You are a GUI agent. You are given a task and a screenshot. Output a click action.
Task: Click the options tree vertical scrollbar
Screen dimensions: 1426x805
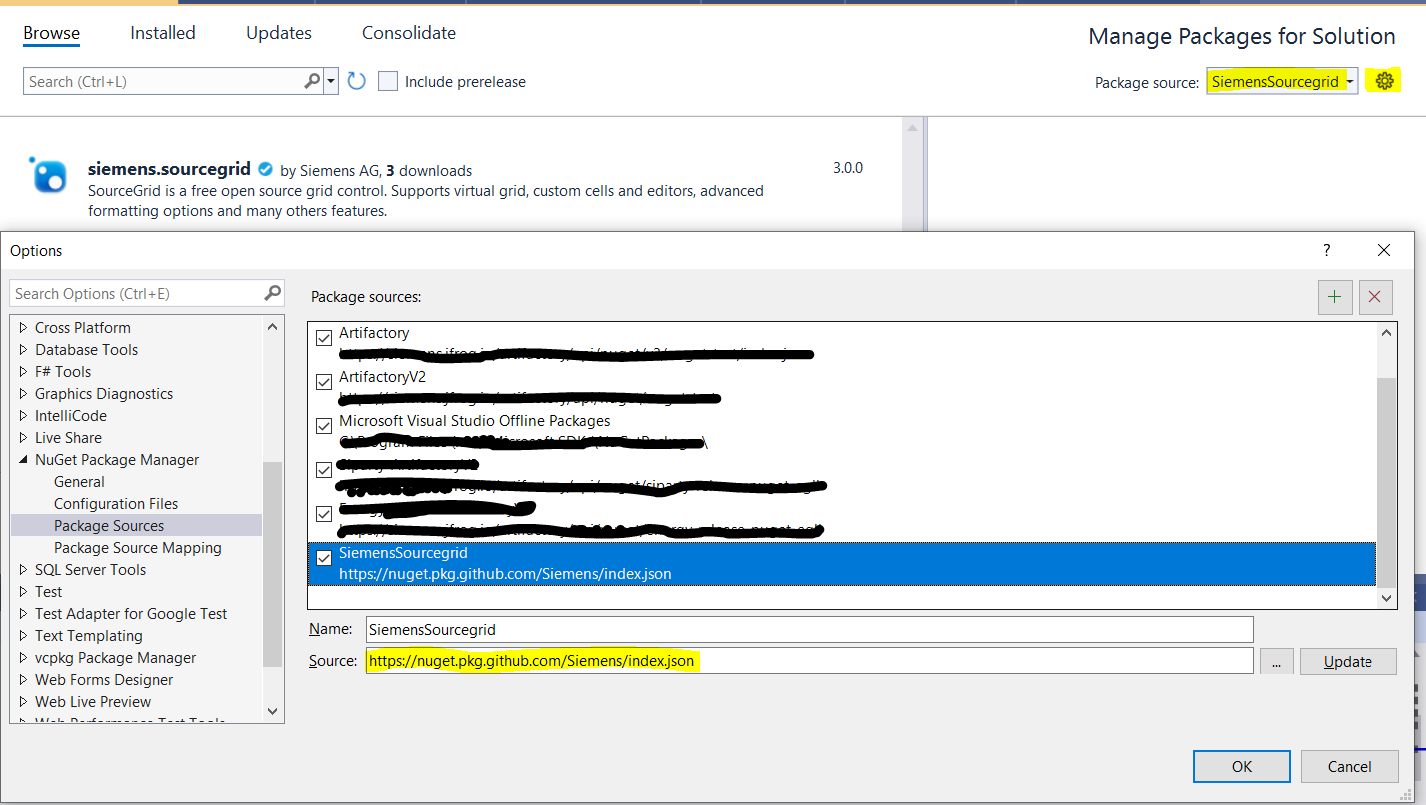click(273, 564)
